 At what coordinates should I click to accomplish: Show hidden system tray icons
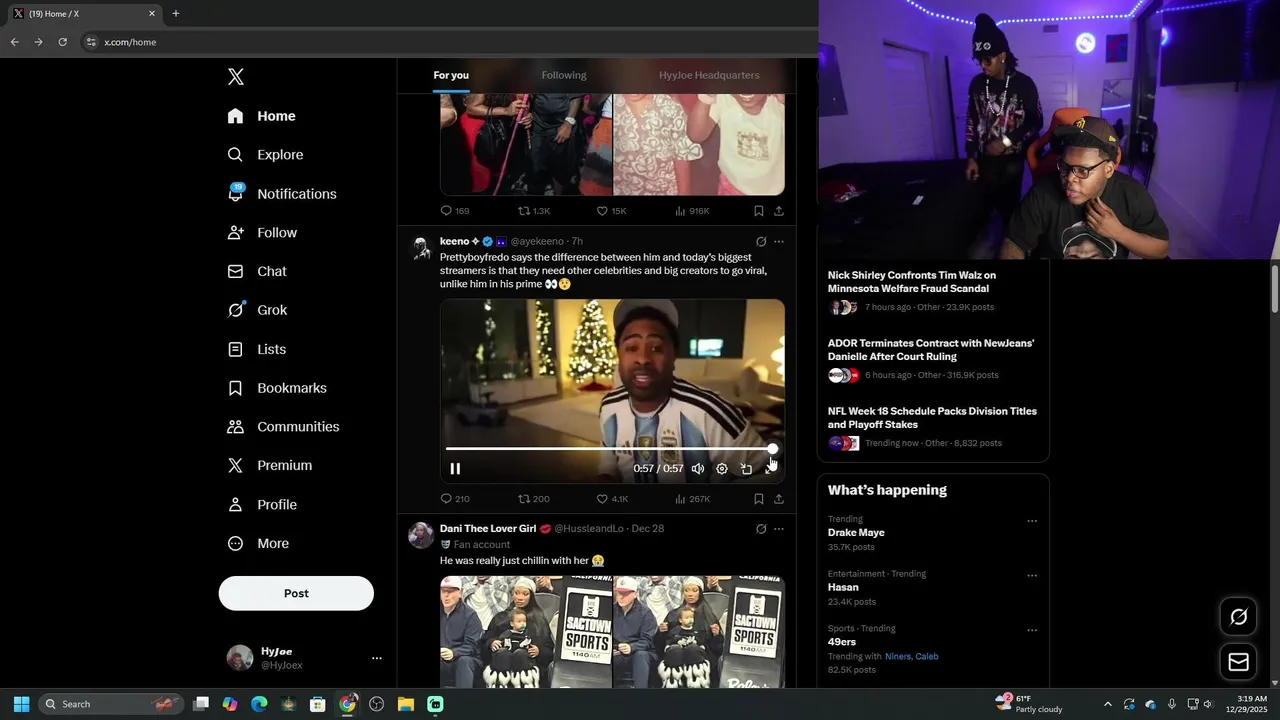1107,704
